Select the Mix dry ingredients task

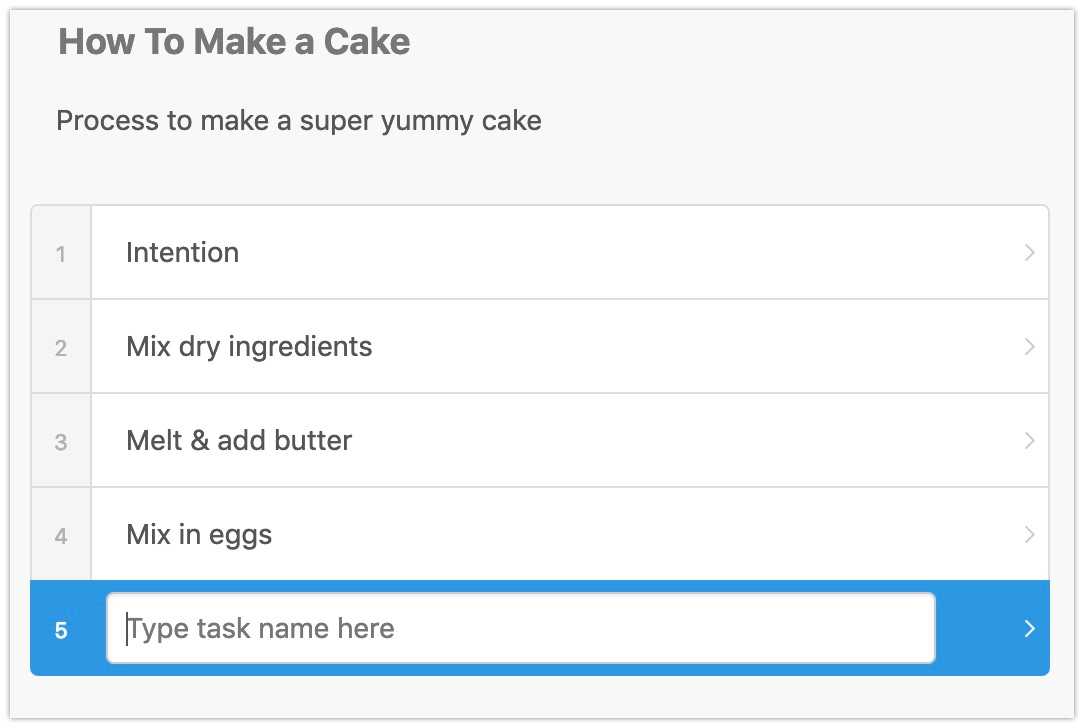click(249, 347)
